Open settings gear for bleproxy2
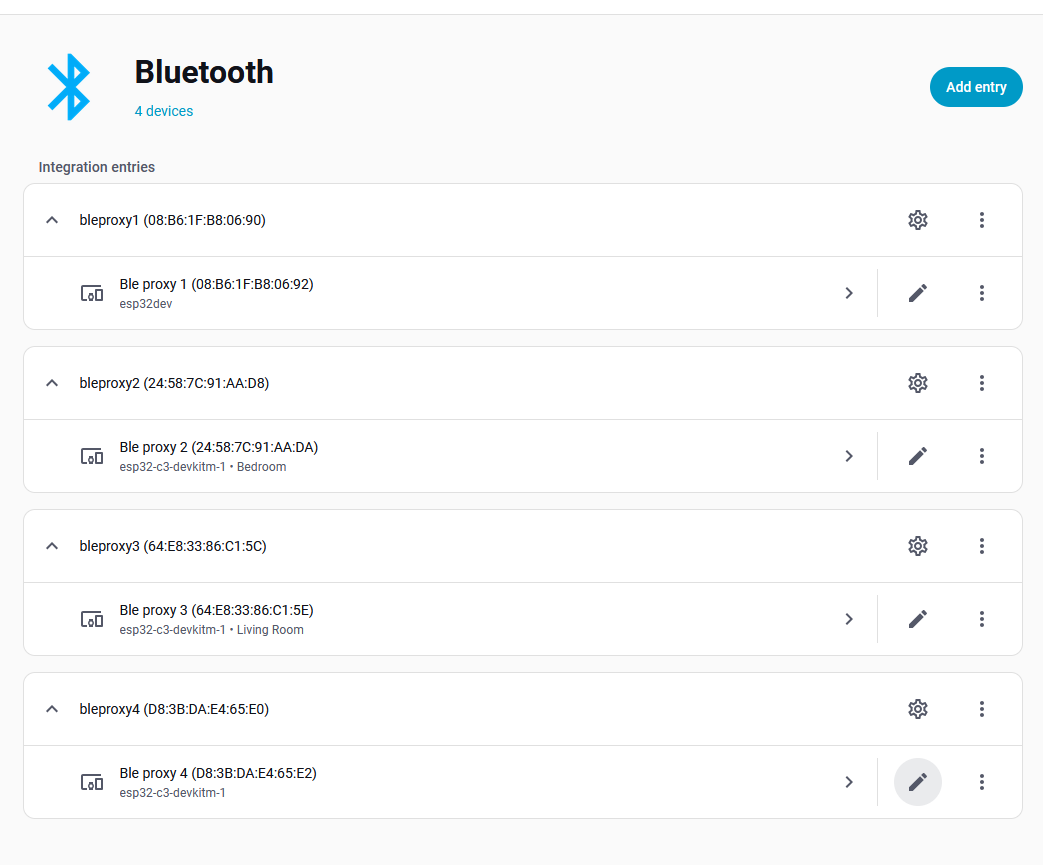The height and width of the screenshot is (865, 1043). pyautogui.click(x=917, y=383)
